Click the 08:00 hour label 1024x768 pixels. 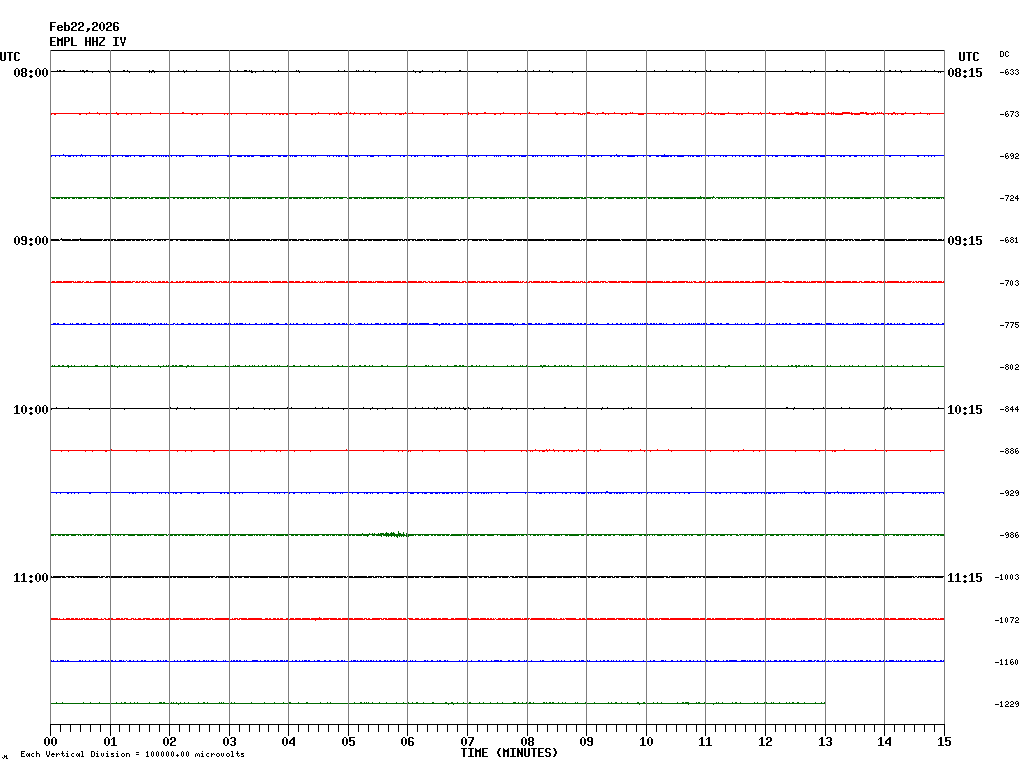pyautogui.click(x=31, y=73)
